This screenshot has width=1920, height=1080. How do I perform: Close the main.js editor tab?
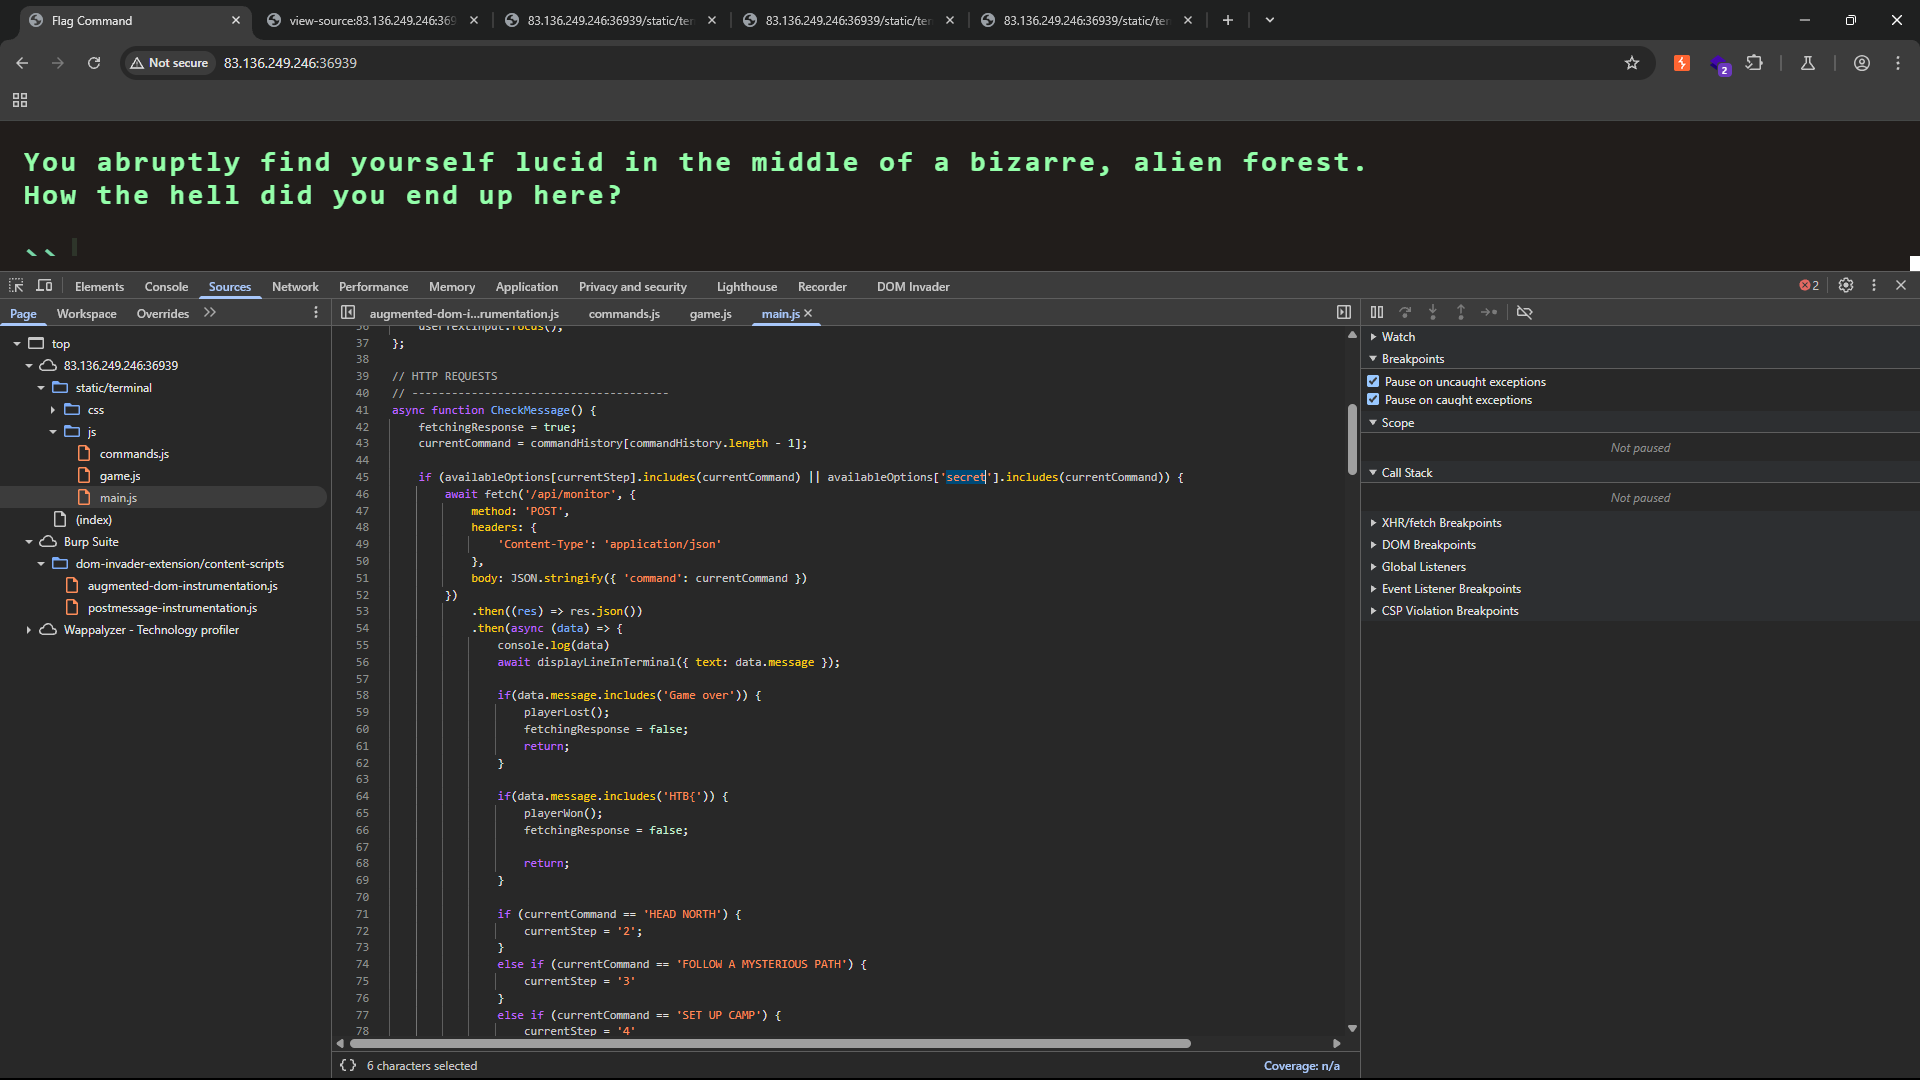808,314
